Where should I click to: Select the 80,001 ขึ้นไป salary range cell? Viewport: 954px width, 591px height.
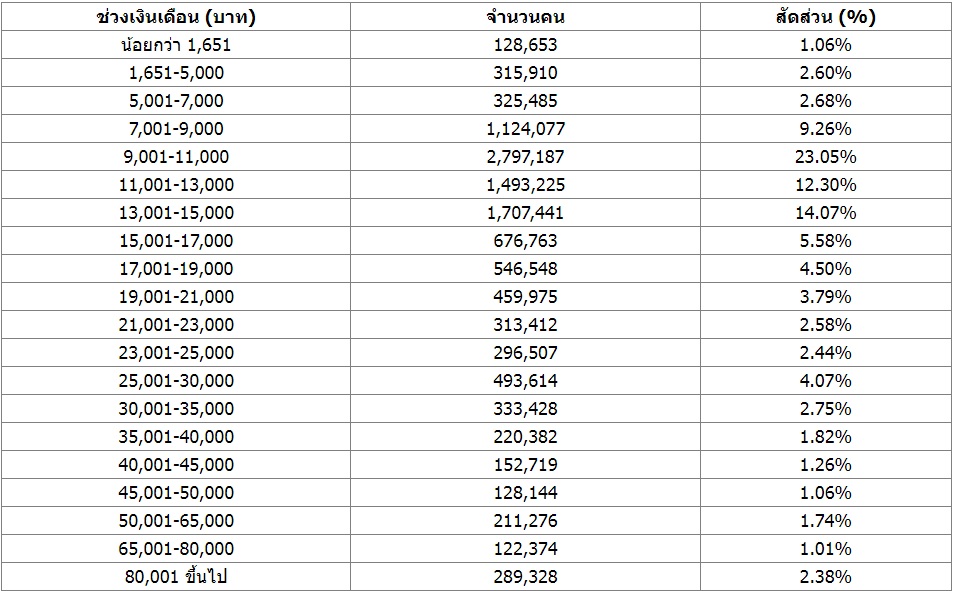tap(176, 576)
